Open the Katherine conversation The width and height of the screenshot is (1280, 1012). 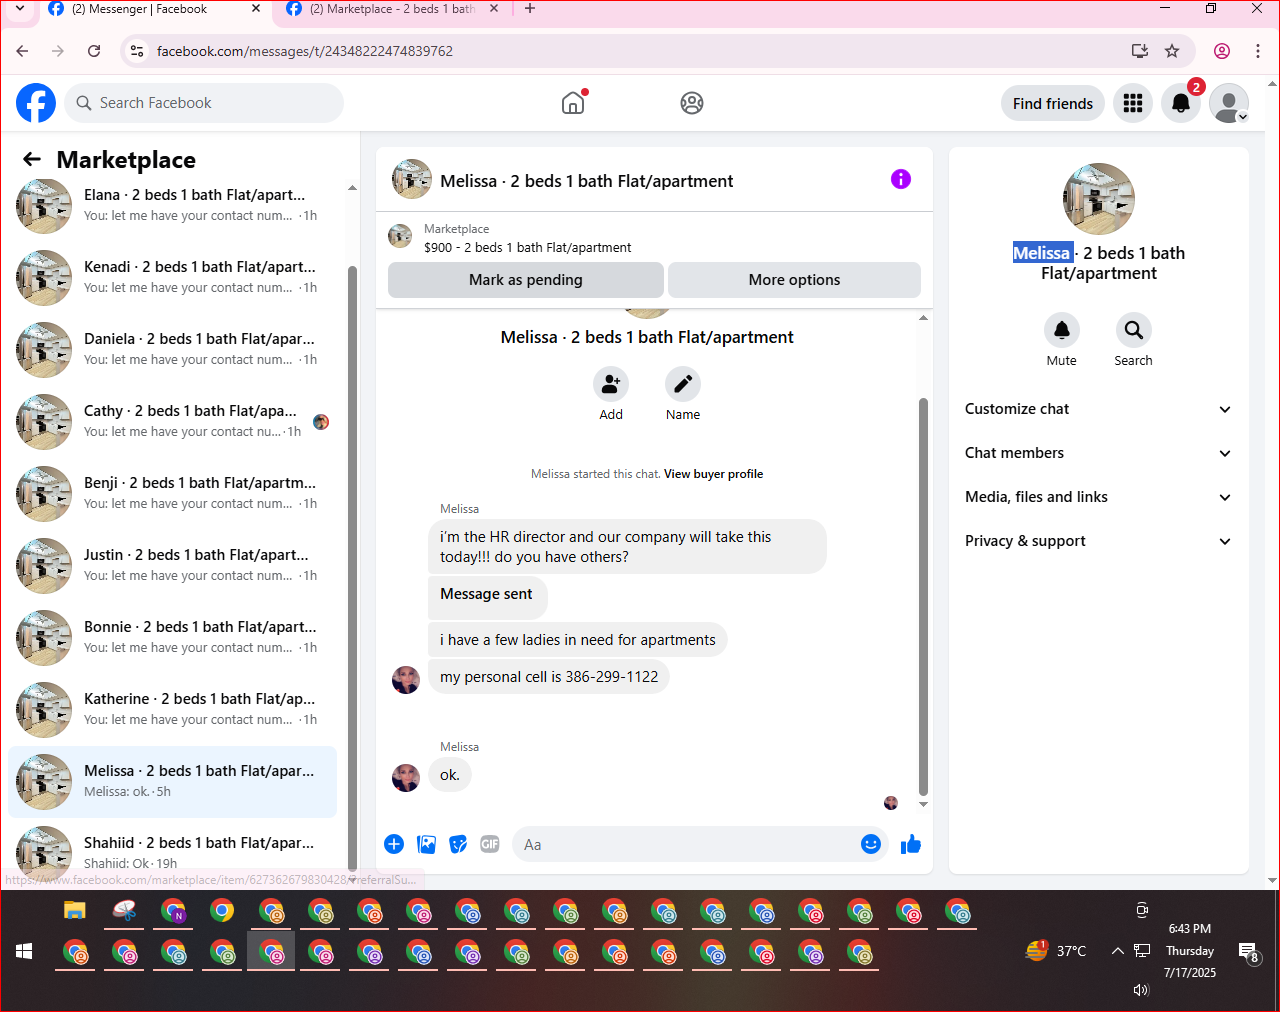tap(173, 709)
